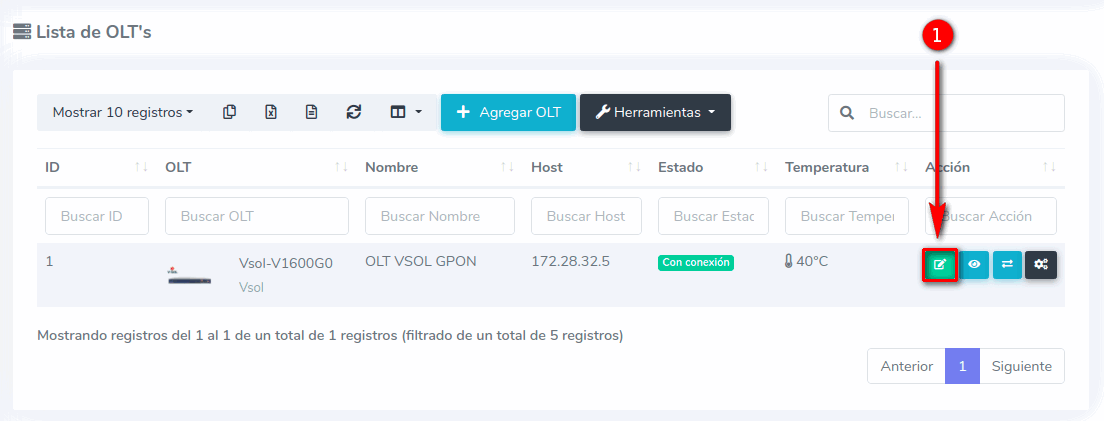Click the blue swap arrows action button

(1007, 265)
